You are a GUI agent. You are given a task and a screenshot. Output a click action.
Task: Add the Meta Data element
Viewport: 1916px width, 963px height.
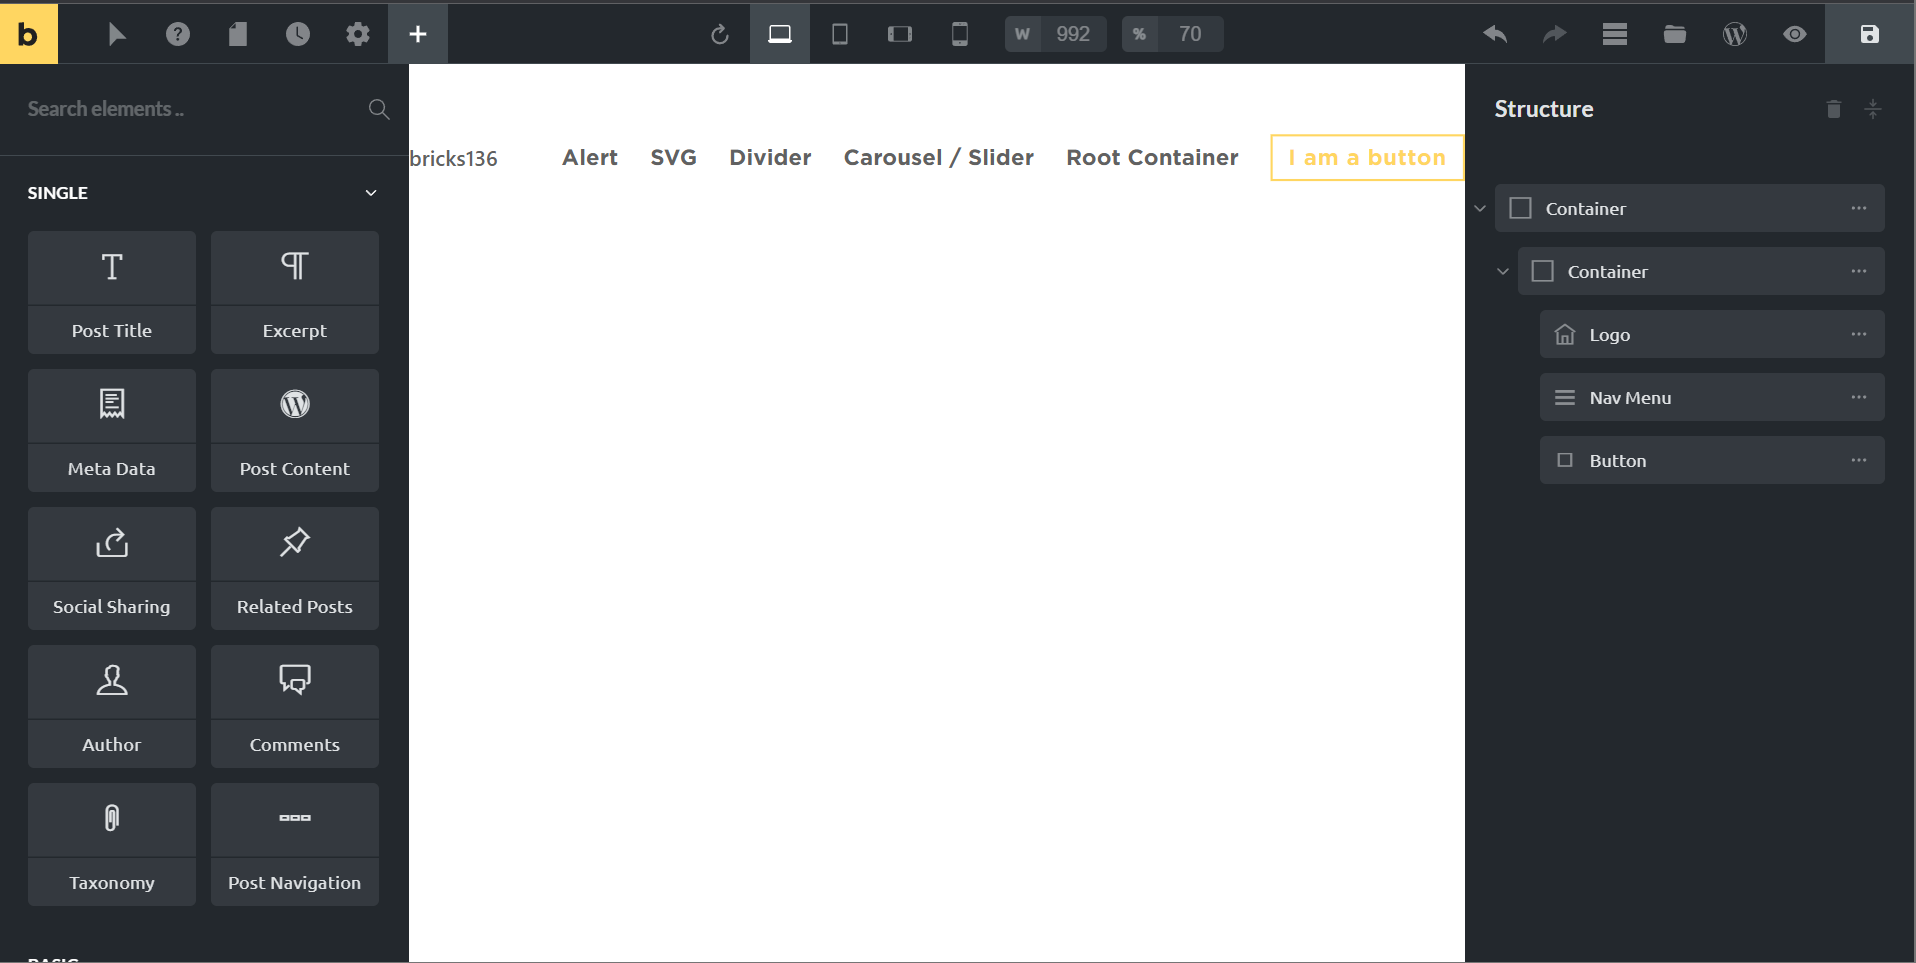(x=112, y=430)
